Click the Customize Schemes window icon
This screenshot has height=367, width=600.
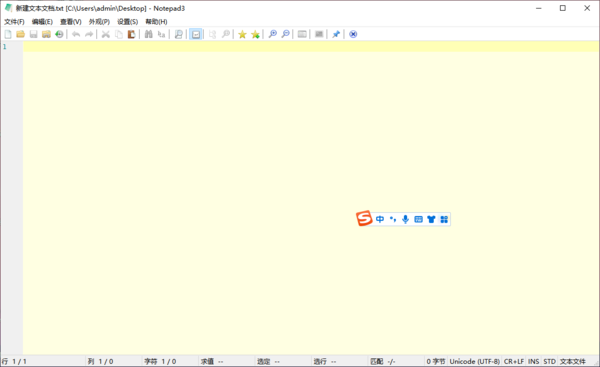[302, 34]
